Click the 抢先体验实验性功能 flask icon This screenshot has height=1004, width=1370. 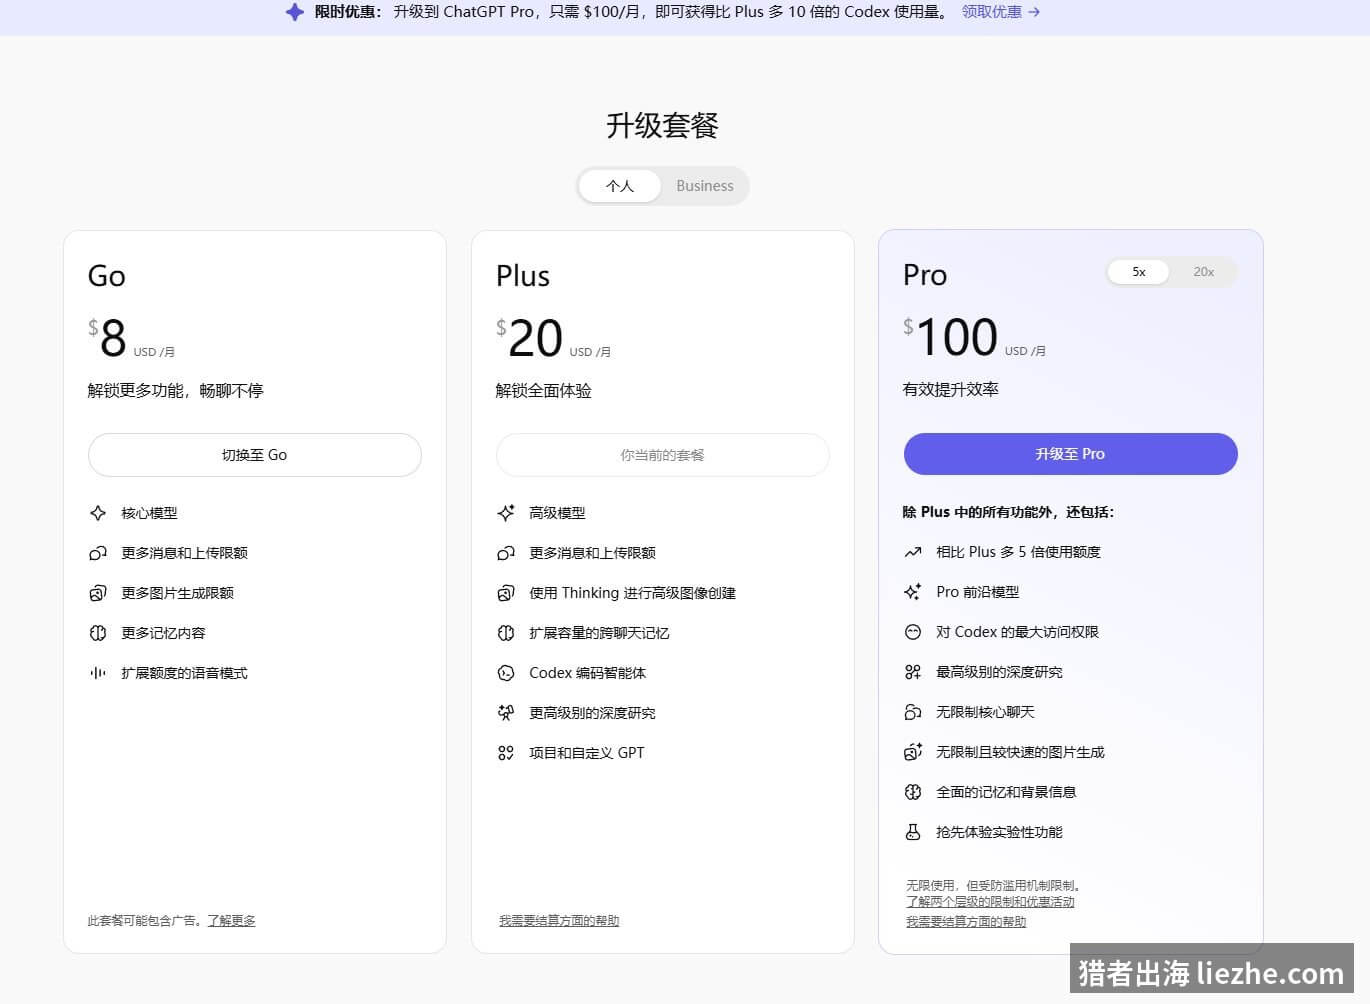[913, 832]
